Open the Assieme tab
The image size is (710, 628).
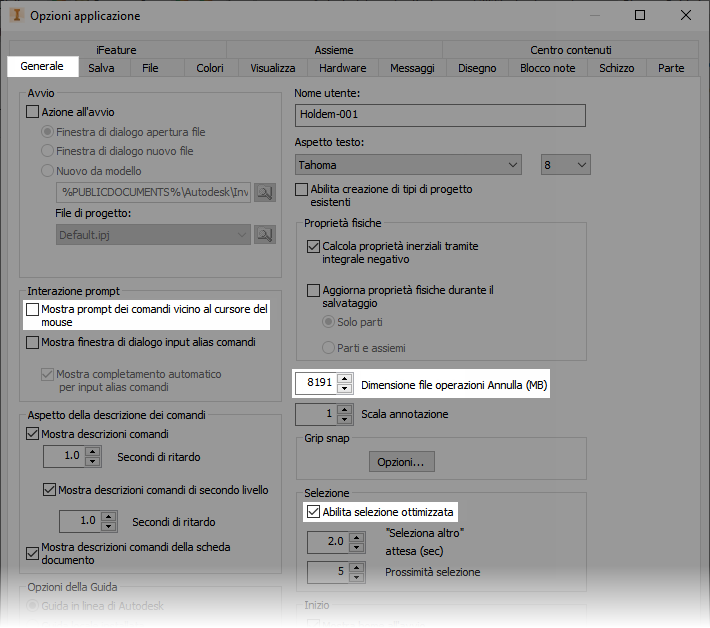334,50
